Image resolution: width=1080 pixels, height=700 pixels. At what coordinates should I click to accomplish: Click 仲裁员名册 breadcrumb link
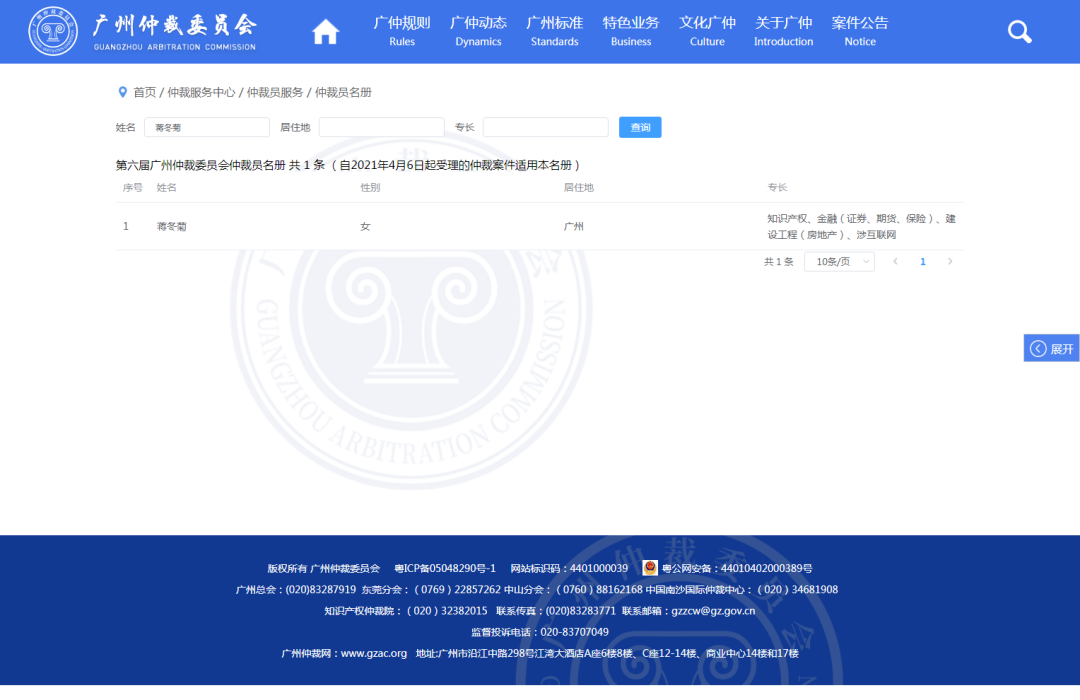(x=343, y=92)
